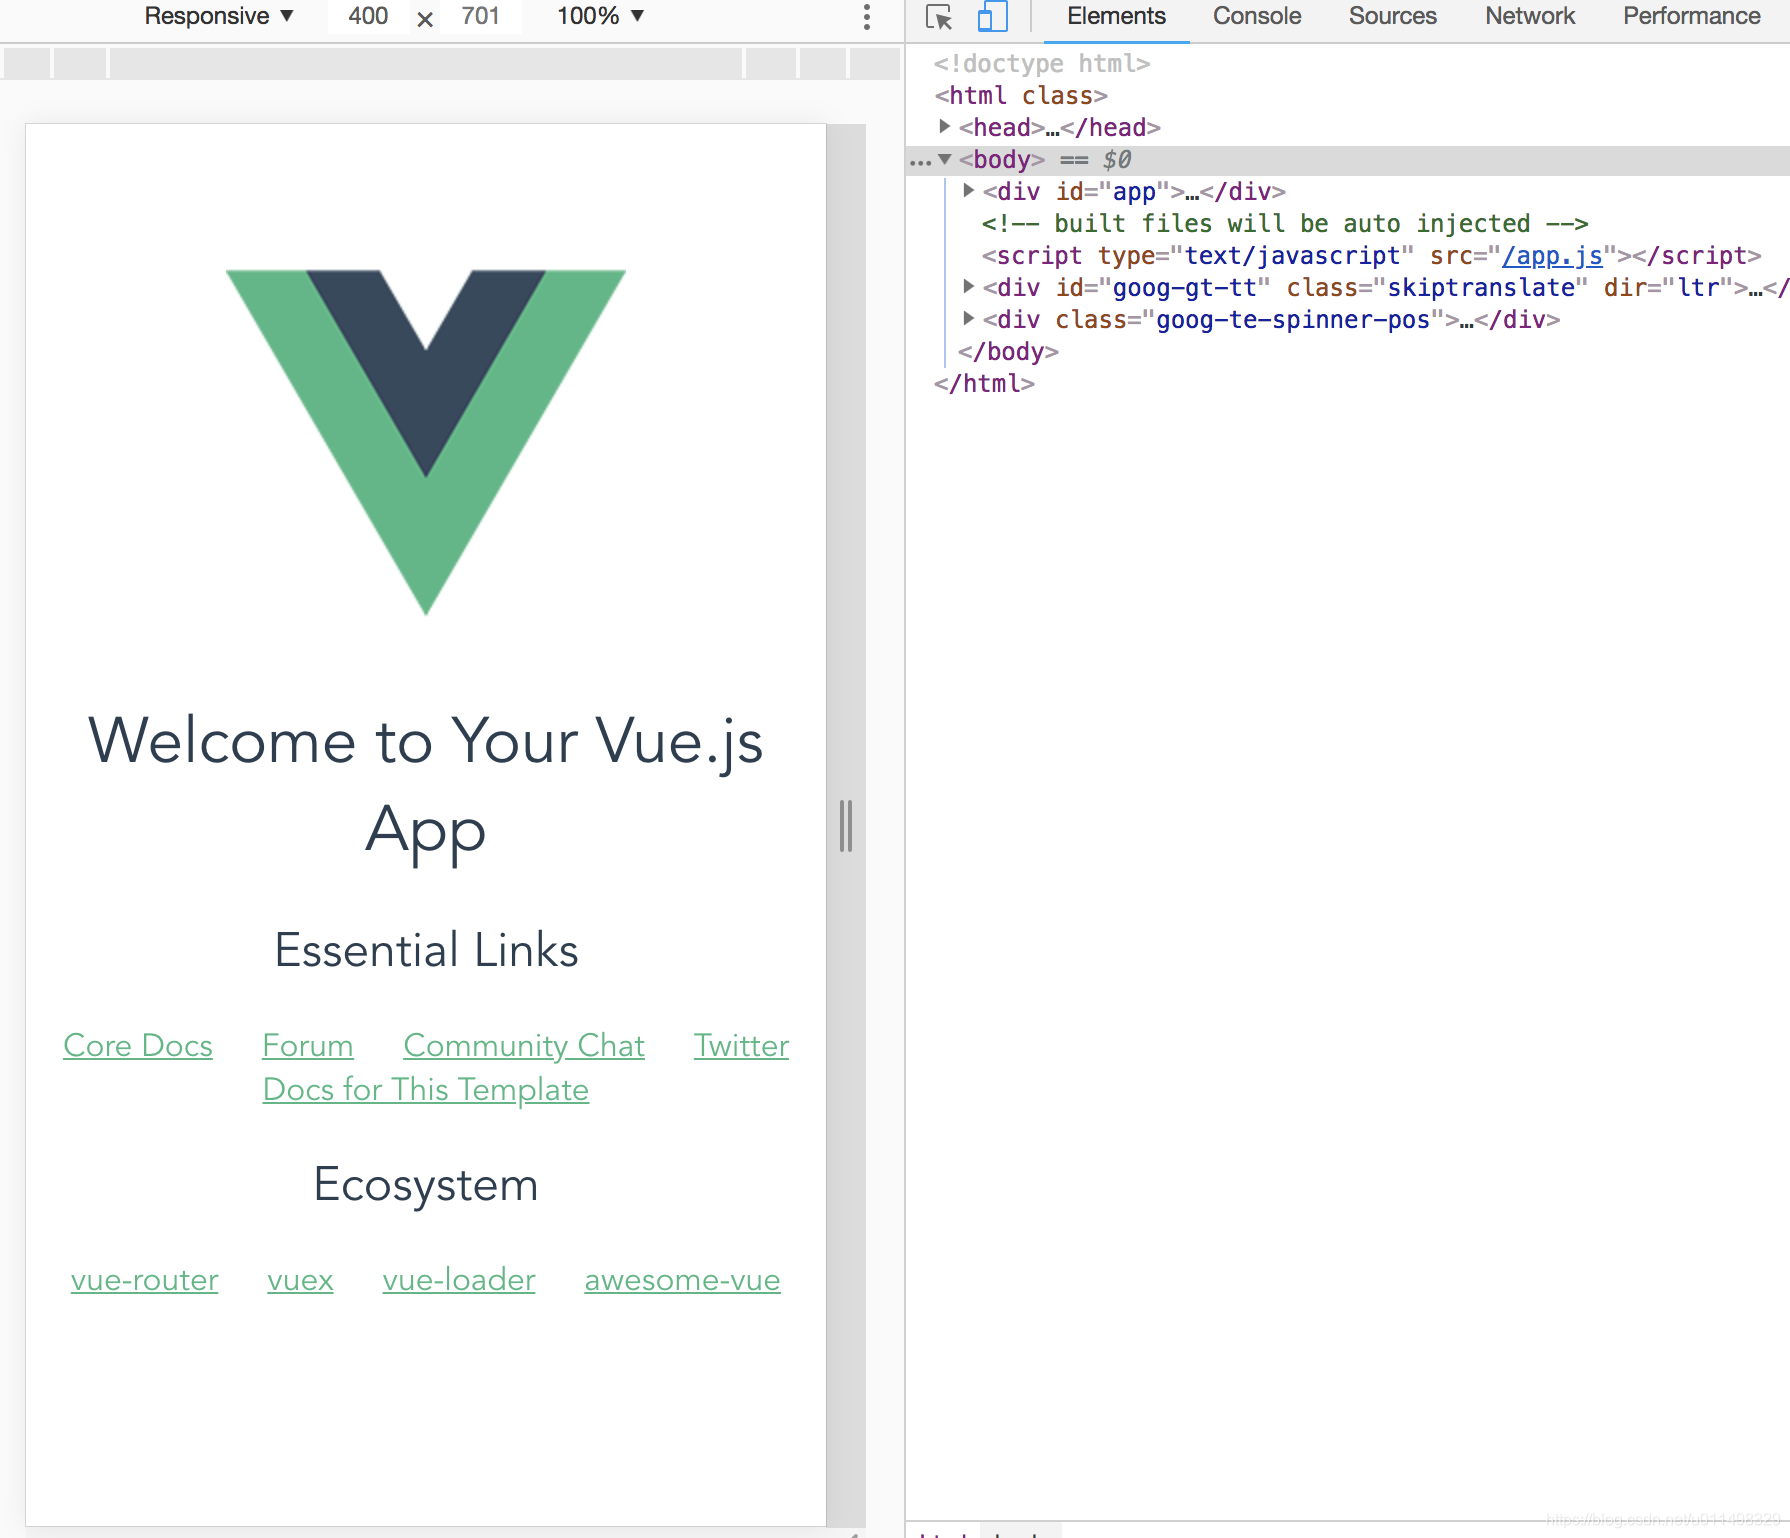Open the 100% zoom dropdown
The width and height of the screenshot is (1790, 1538).
click(x=600, y=16)
